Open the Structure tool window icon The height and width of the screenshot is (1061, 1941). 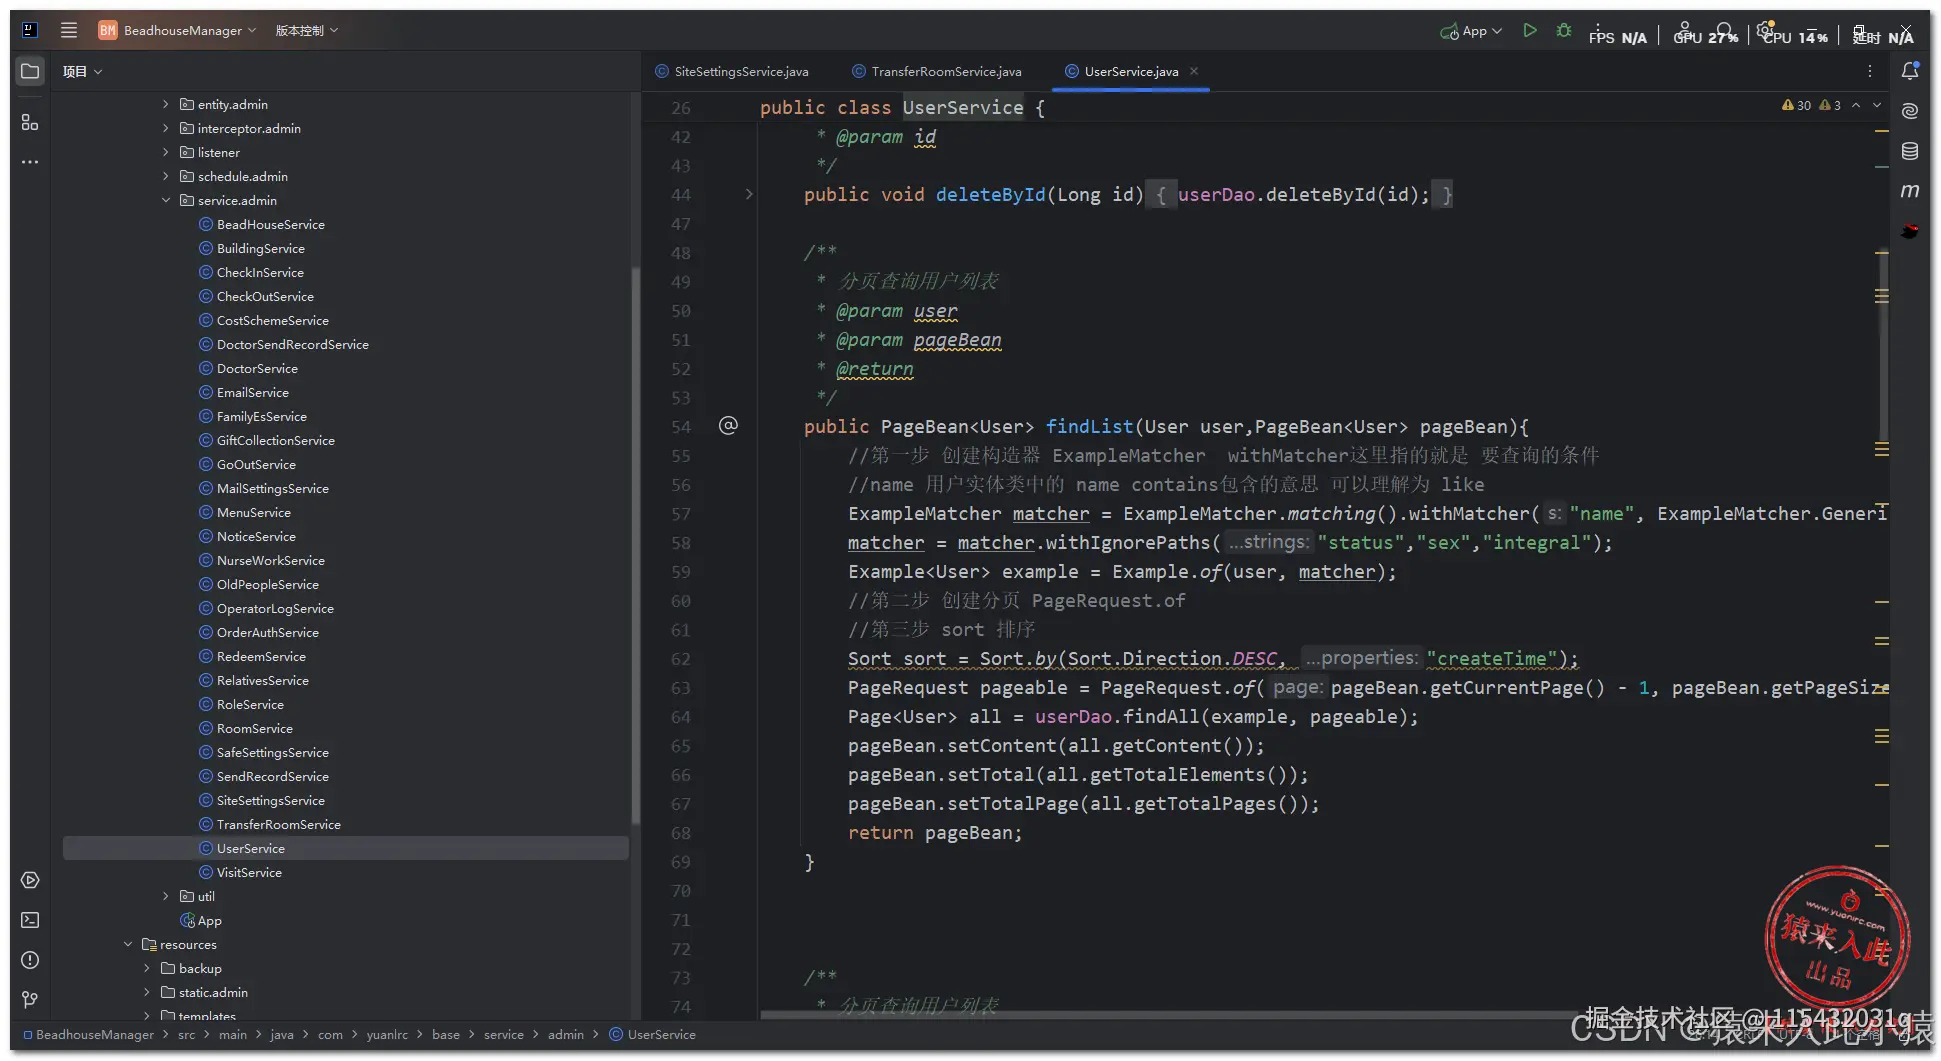(30, 122)
